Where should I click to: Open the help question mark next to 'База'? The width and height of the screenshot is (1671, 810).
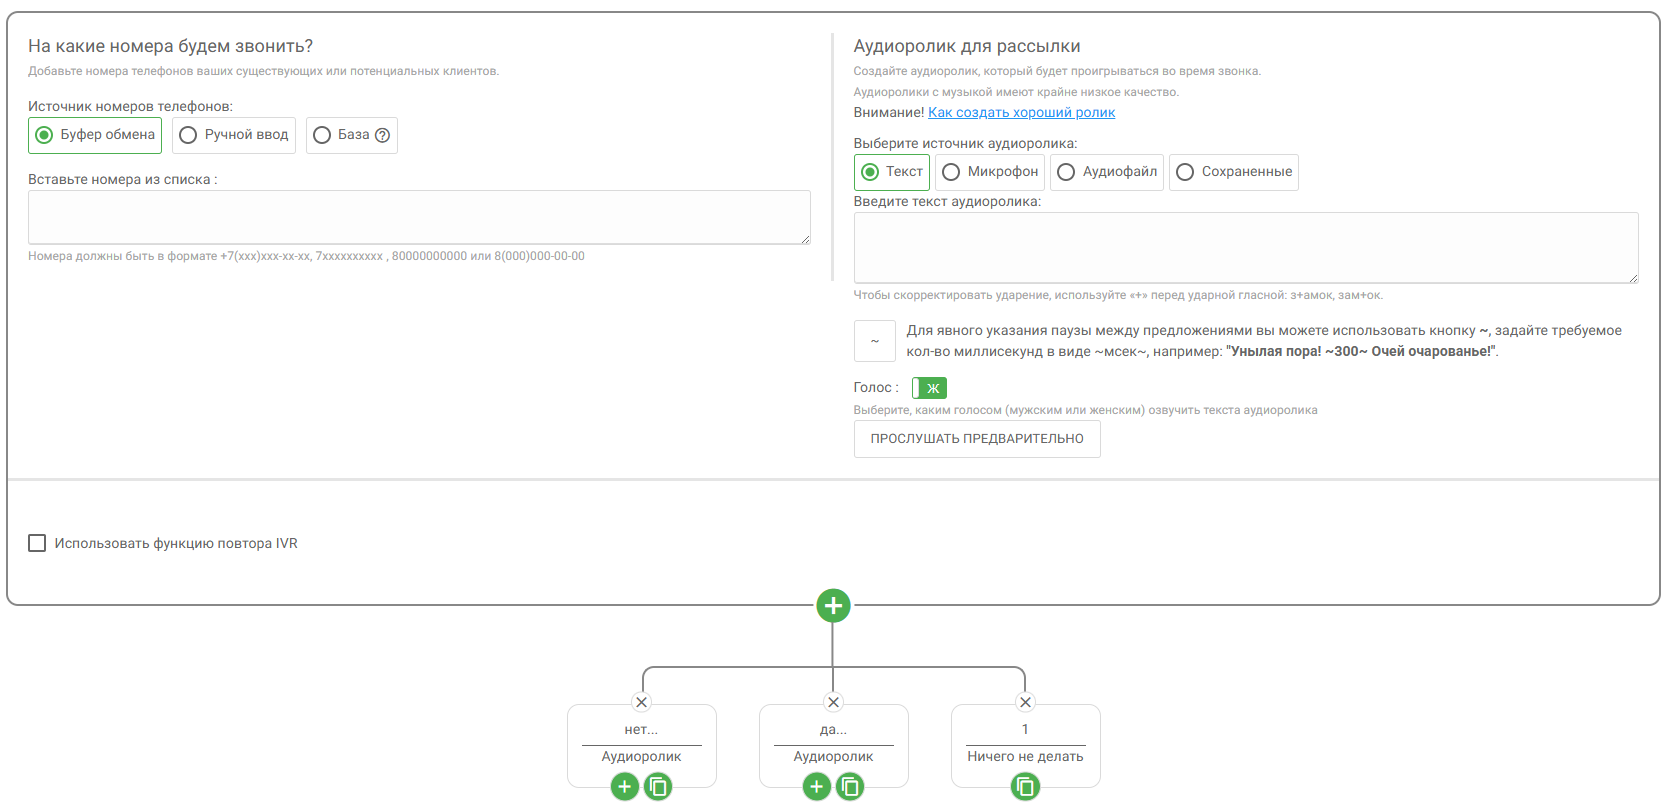tap(382, 135)
